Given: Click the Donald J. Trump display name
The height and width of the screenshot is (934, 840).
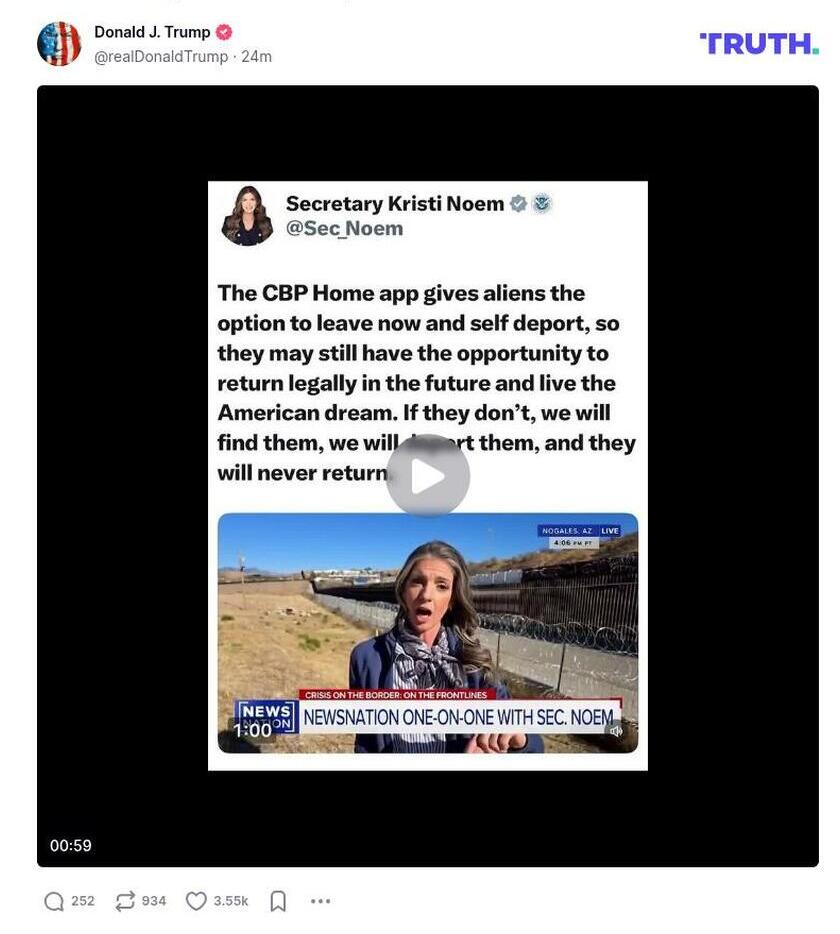Looking at the screenshot, I should coord(152,32).
